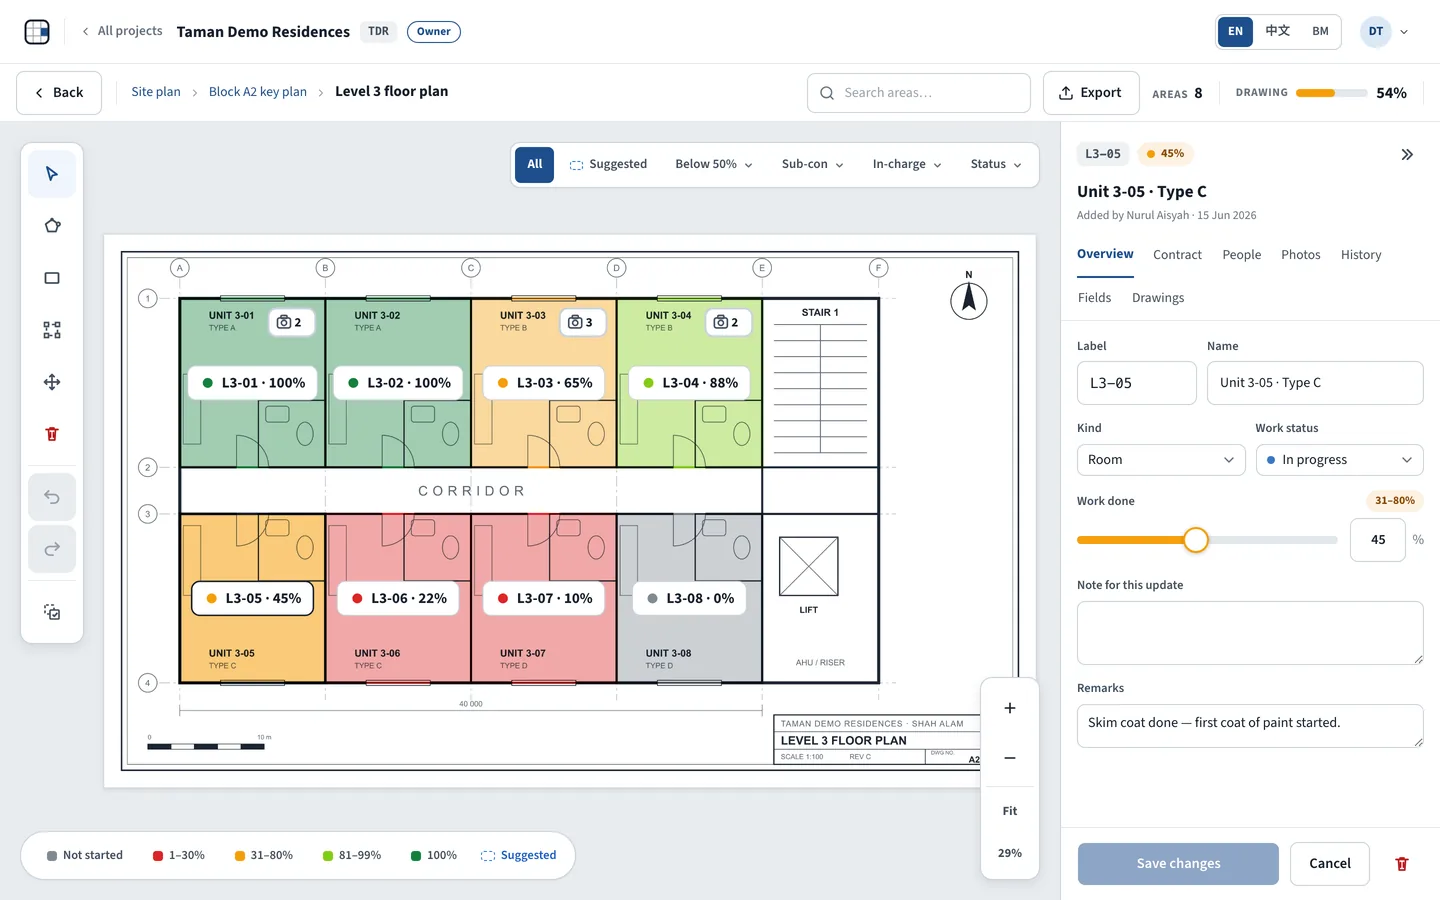Collapse the side panel with double chevron

pyautogui.click(x=1407, y=154)
